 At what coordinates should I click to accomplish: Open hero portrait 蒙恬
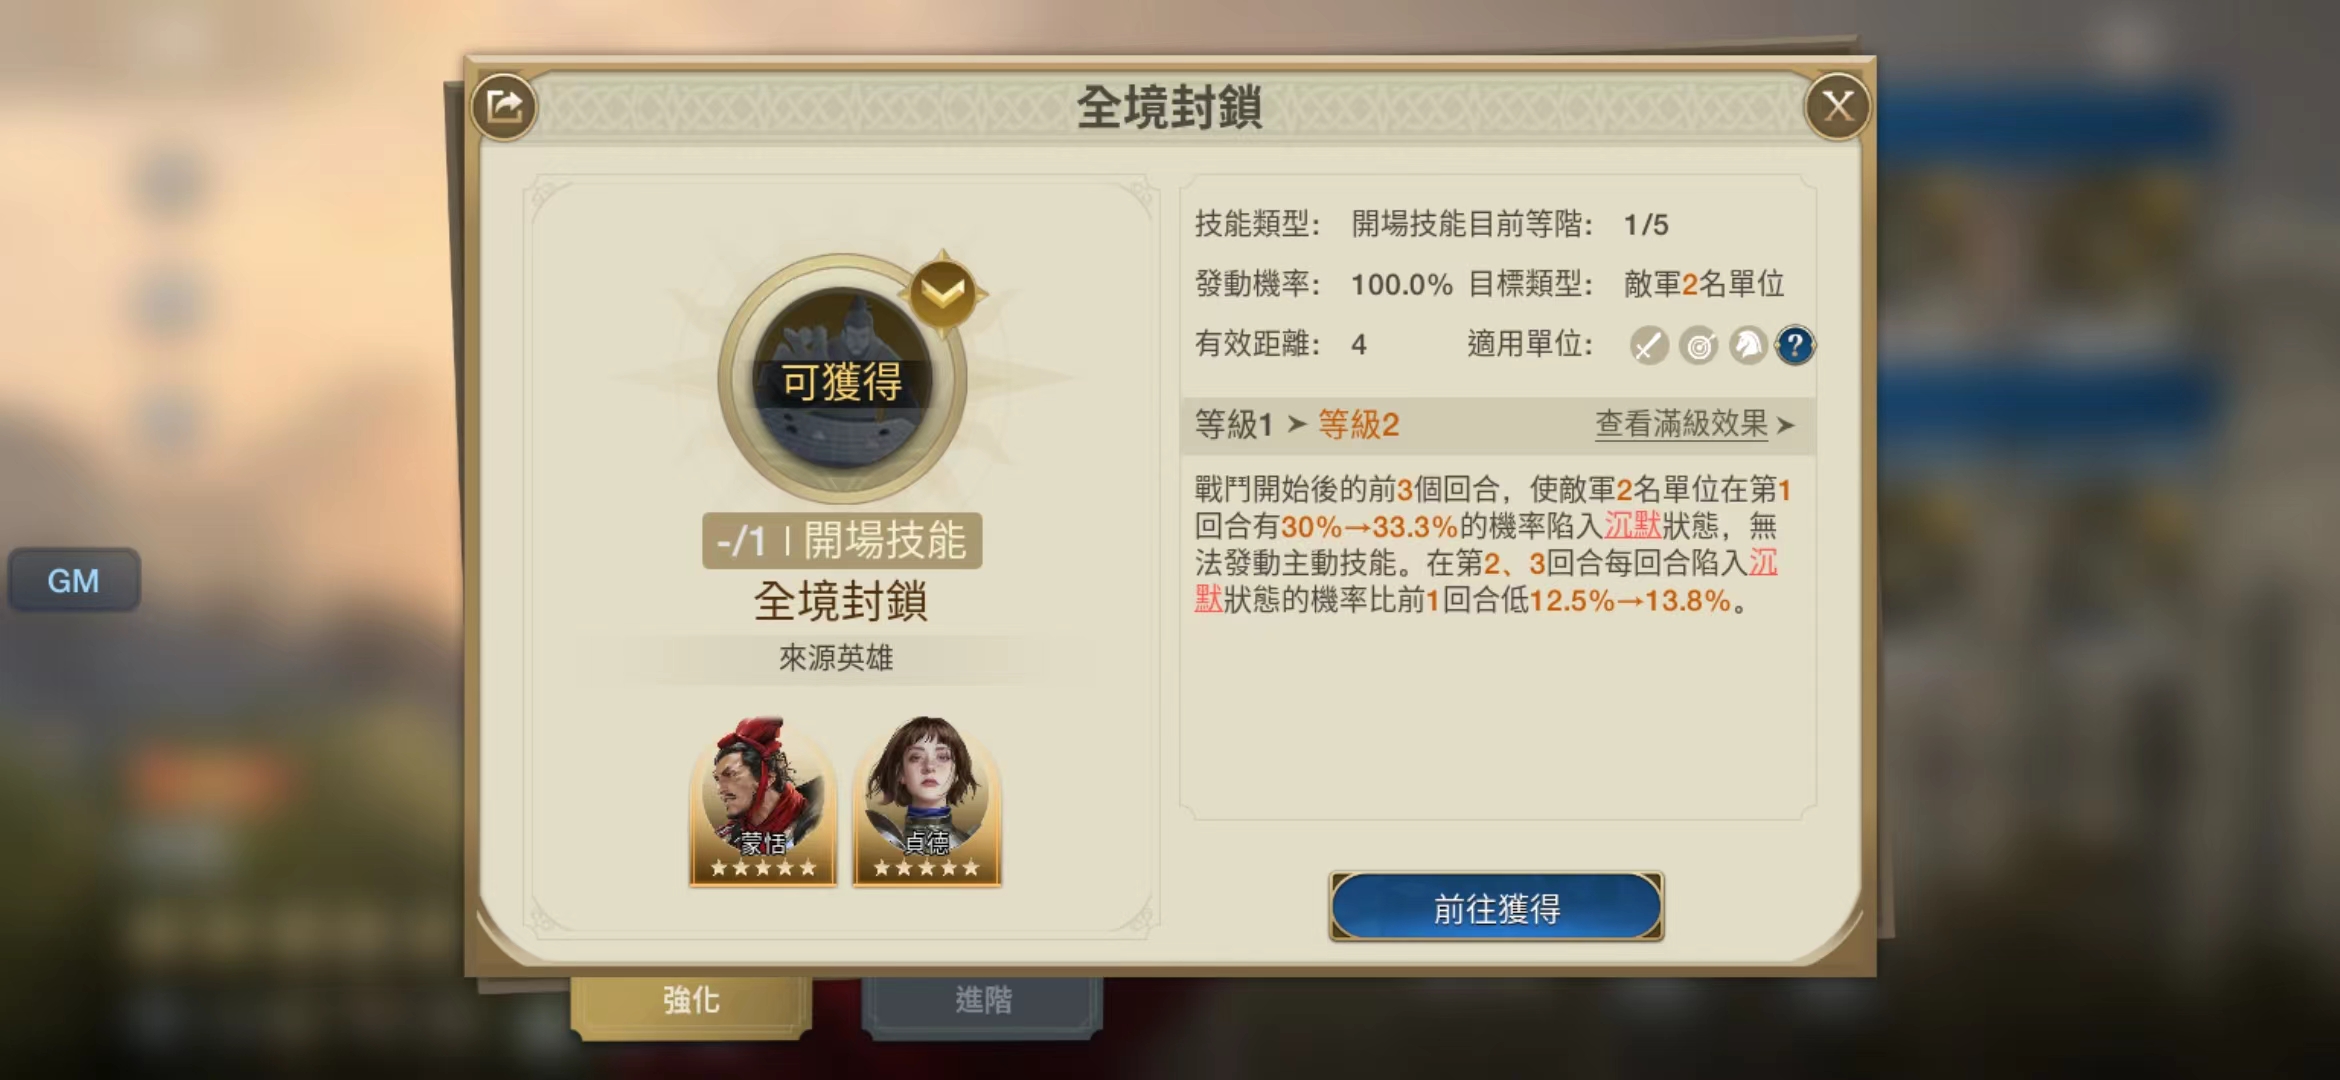(763, 801)
